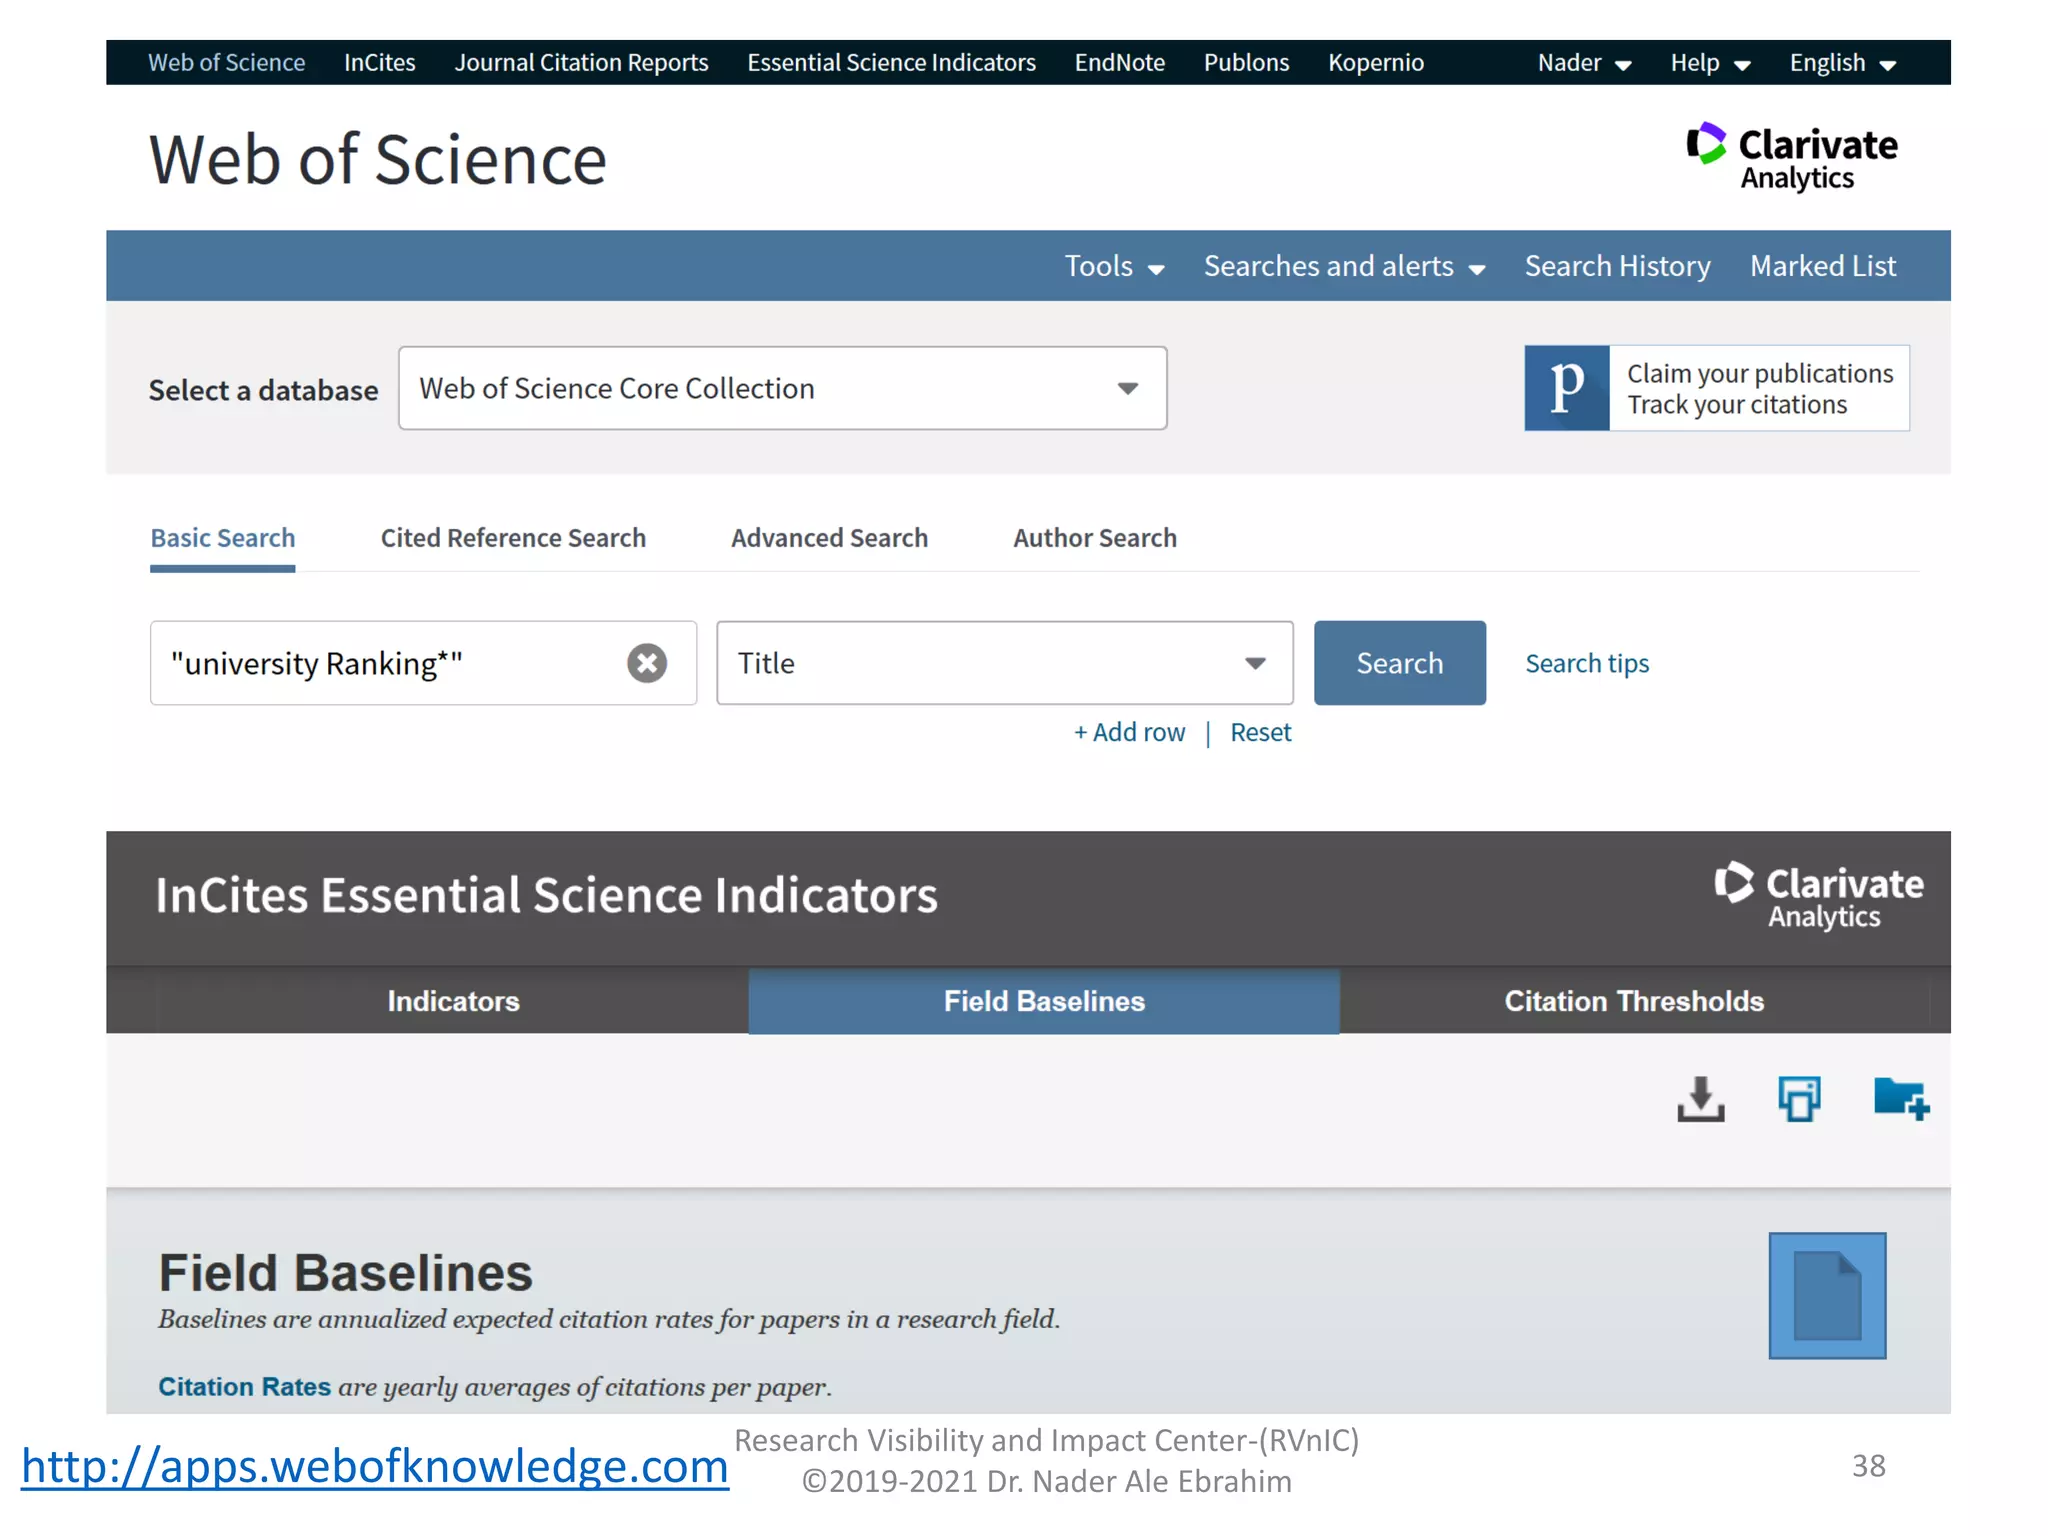Viewport: 2048px width, 1536px height.
Task: Open the Tools dropdown menu
Action: (1114, 266)
